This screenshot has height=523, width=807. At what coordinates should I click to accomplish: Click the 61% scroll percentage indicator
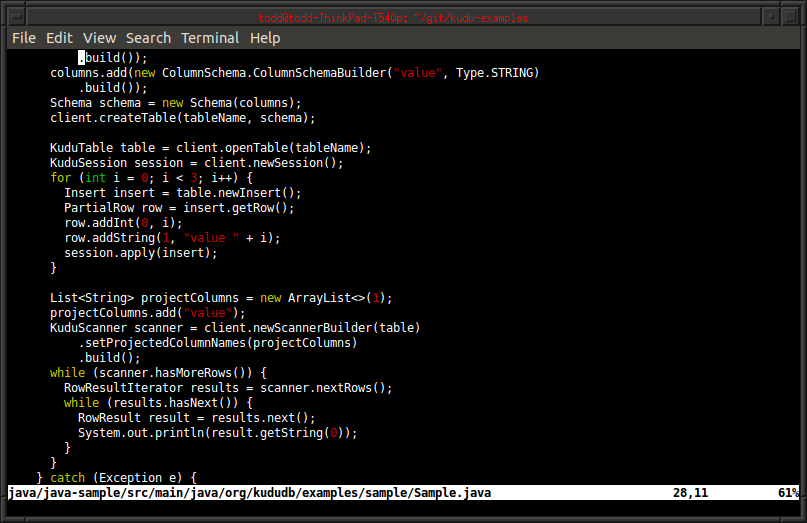coord(786,493)
